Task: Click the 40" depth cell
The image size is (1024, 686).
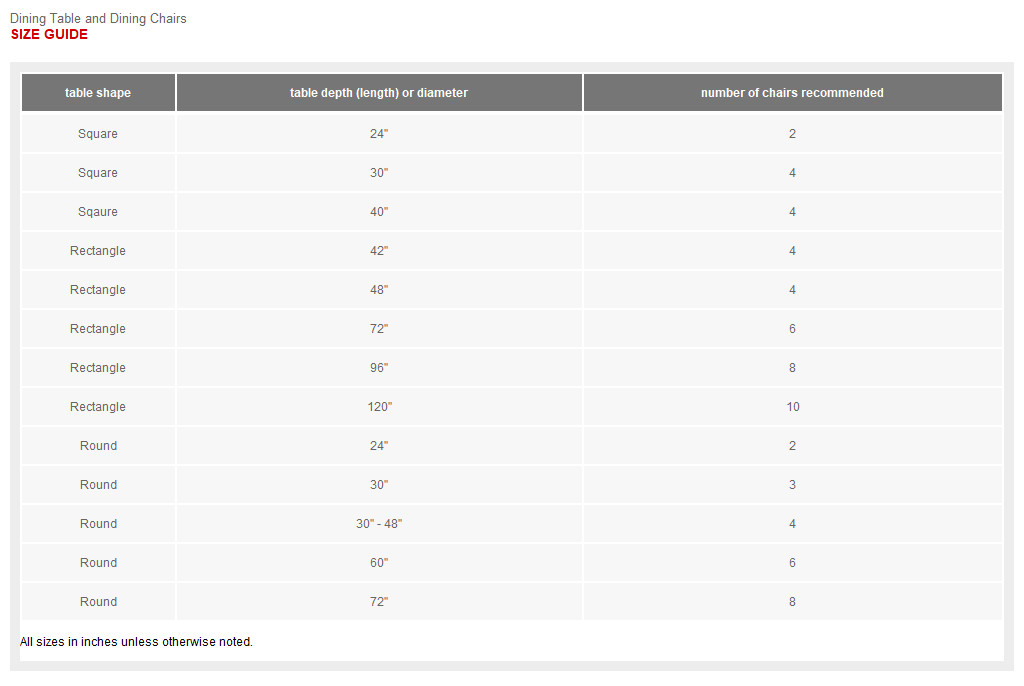Action: [x=379, y=212]
